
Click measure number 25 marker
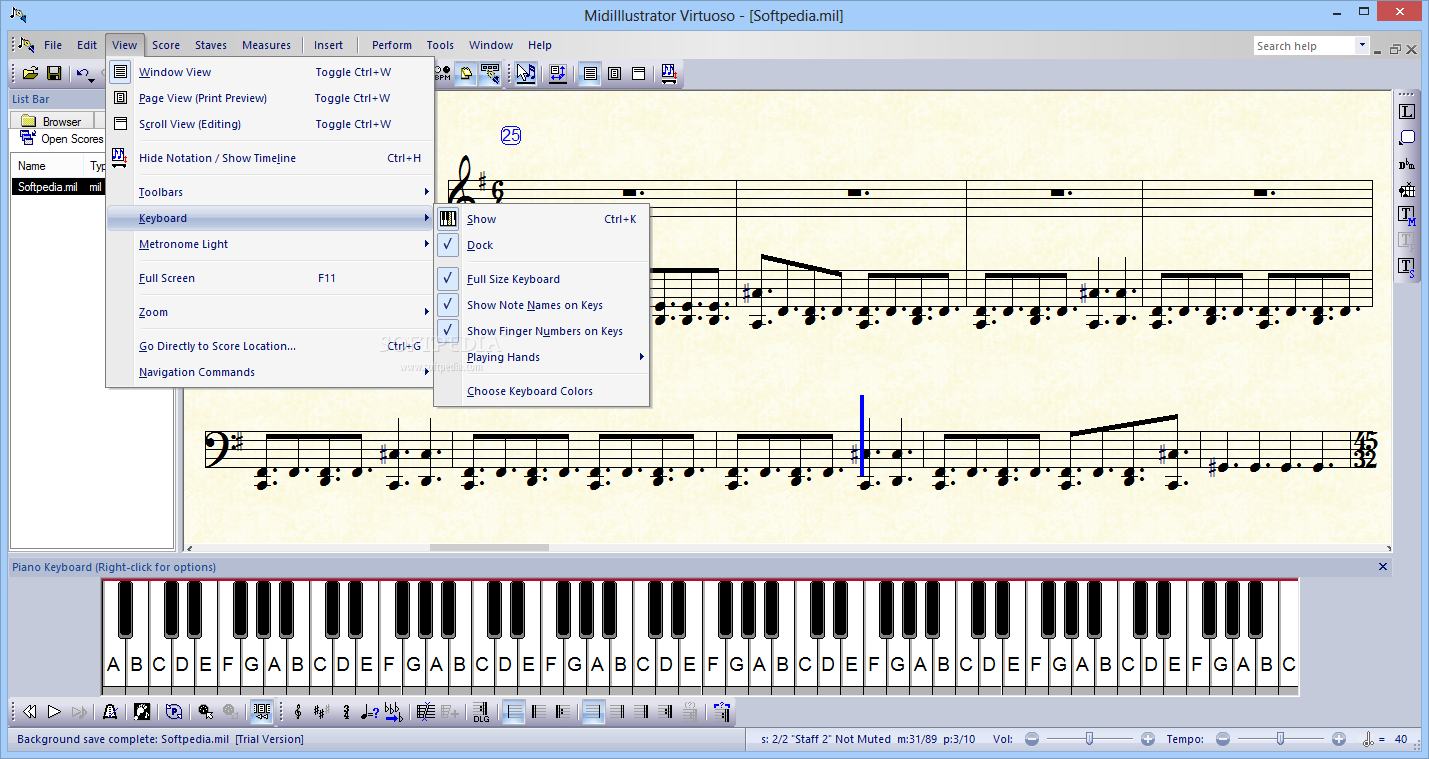pyautogui.click(x=511, y=136)
